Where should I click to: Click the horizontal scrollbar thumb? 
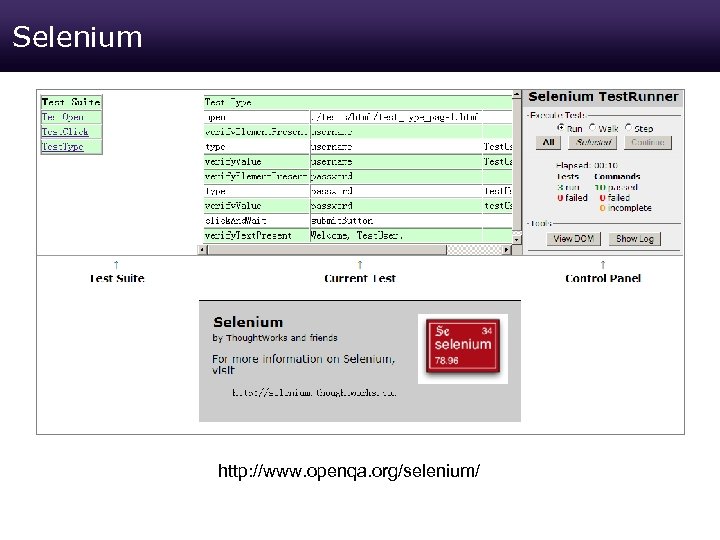pos(327,250)
